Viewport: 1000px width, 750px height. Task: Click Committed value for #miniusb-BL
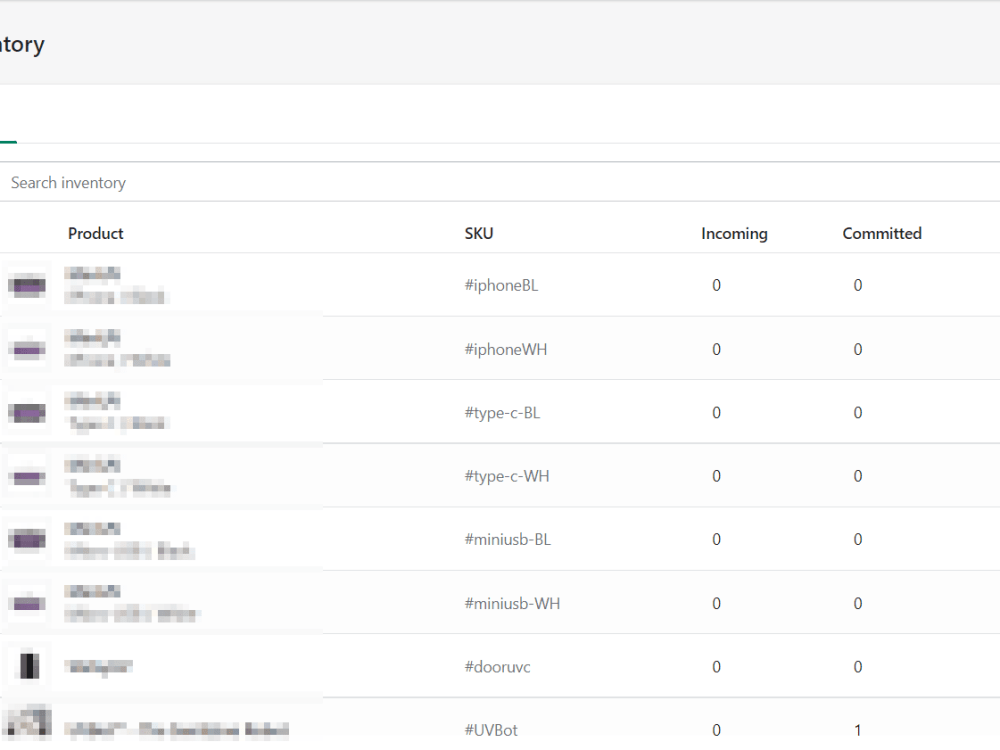(858, 540)
